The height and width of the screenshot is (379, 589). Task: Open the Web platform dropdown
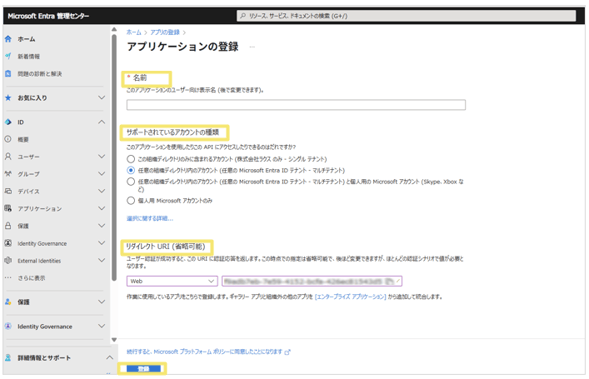pyautogui.click(x=172, y=281)
